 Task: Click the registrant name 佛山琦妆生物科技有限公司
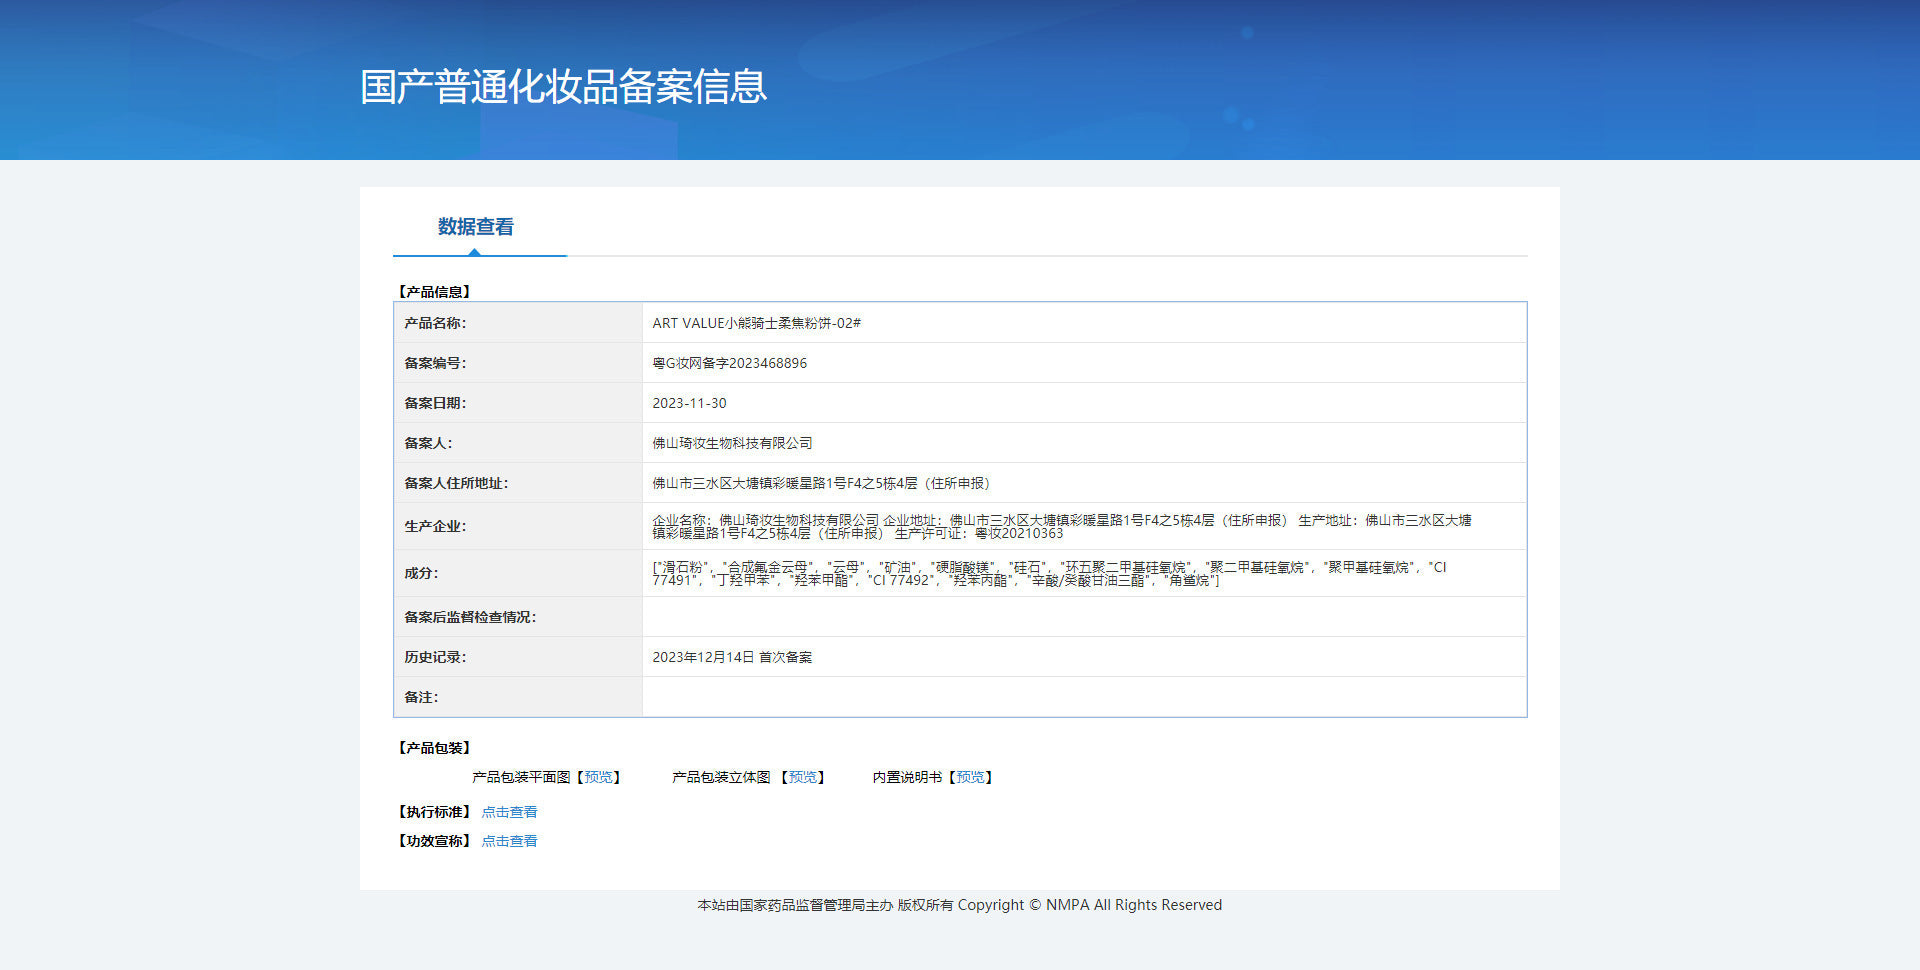pos(732,443)
